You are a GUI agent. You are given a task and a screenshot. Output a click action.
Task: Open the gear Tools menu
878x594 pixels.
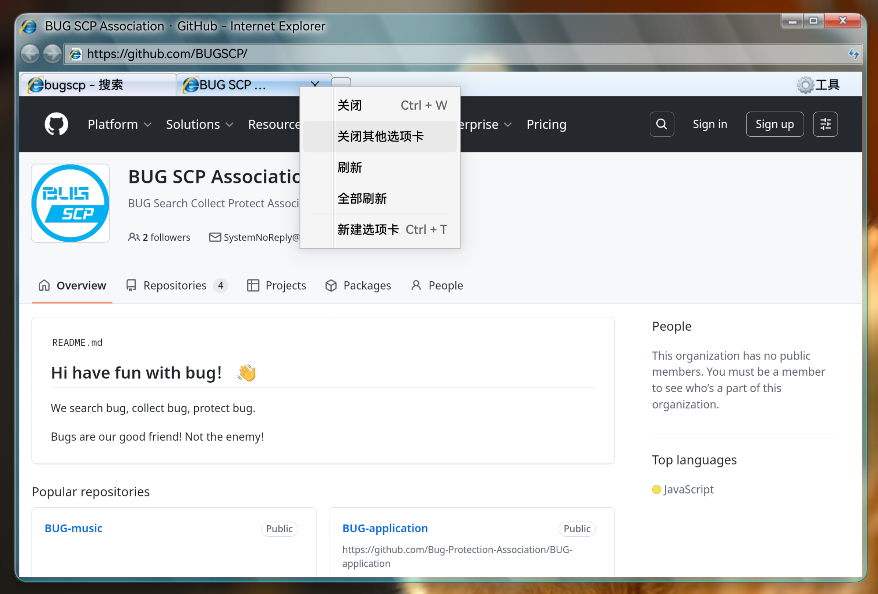click(818, 85)
